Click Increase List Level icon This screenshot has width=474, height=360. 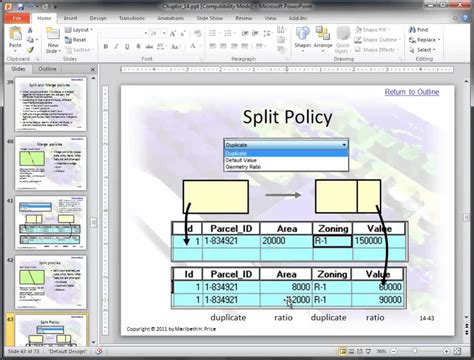[x=255, y=33]
